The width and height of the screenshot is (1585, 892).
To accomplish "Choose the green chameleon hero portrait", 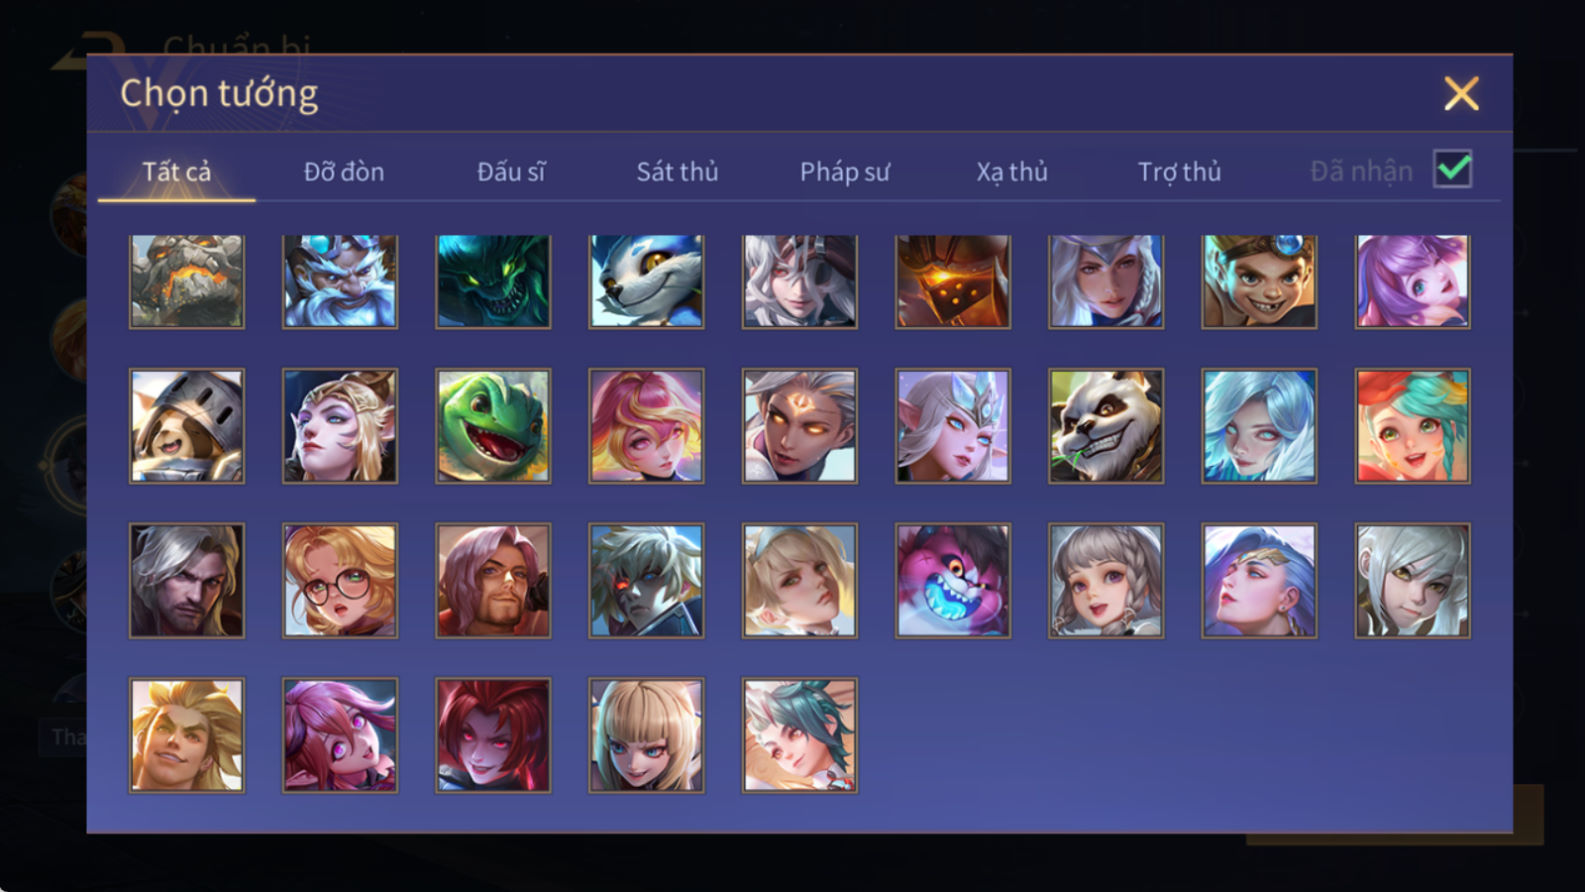I will tap(493, 426).
